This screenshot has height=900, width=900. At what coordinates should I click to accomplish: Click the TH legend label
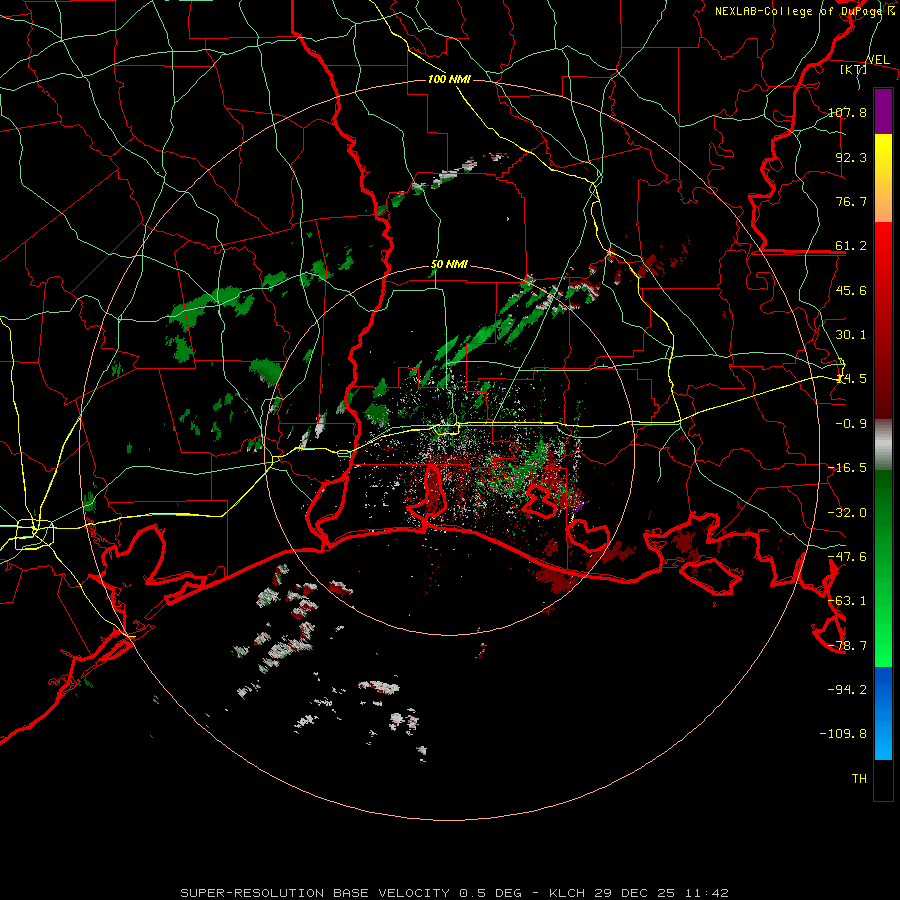coord(859,779)
